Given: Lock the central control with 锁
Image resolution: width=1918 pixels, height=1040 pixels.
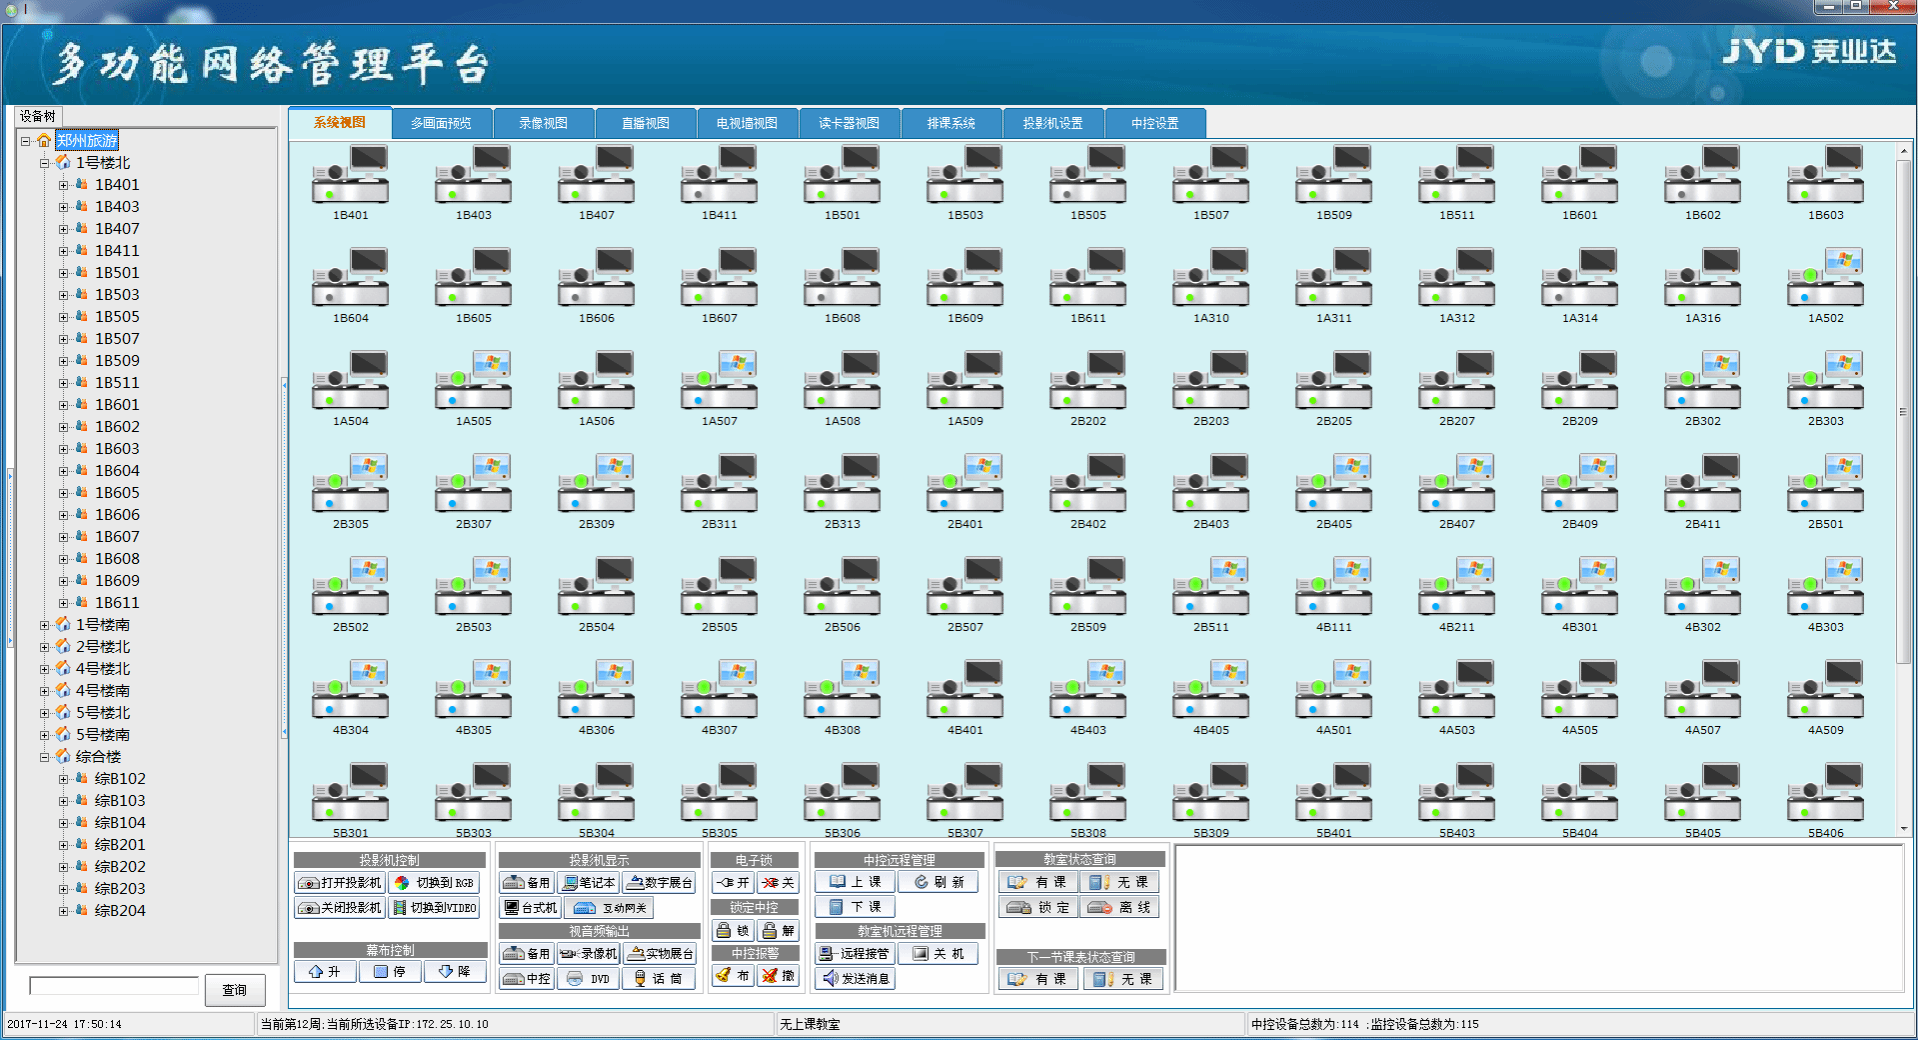Looking at the screenshot, I should pos(732,931).
